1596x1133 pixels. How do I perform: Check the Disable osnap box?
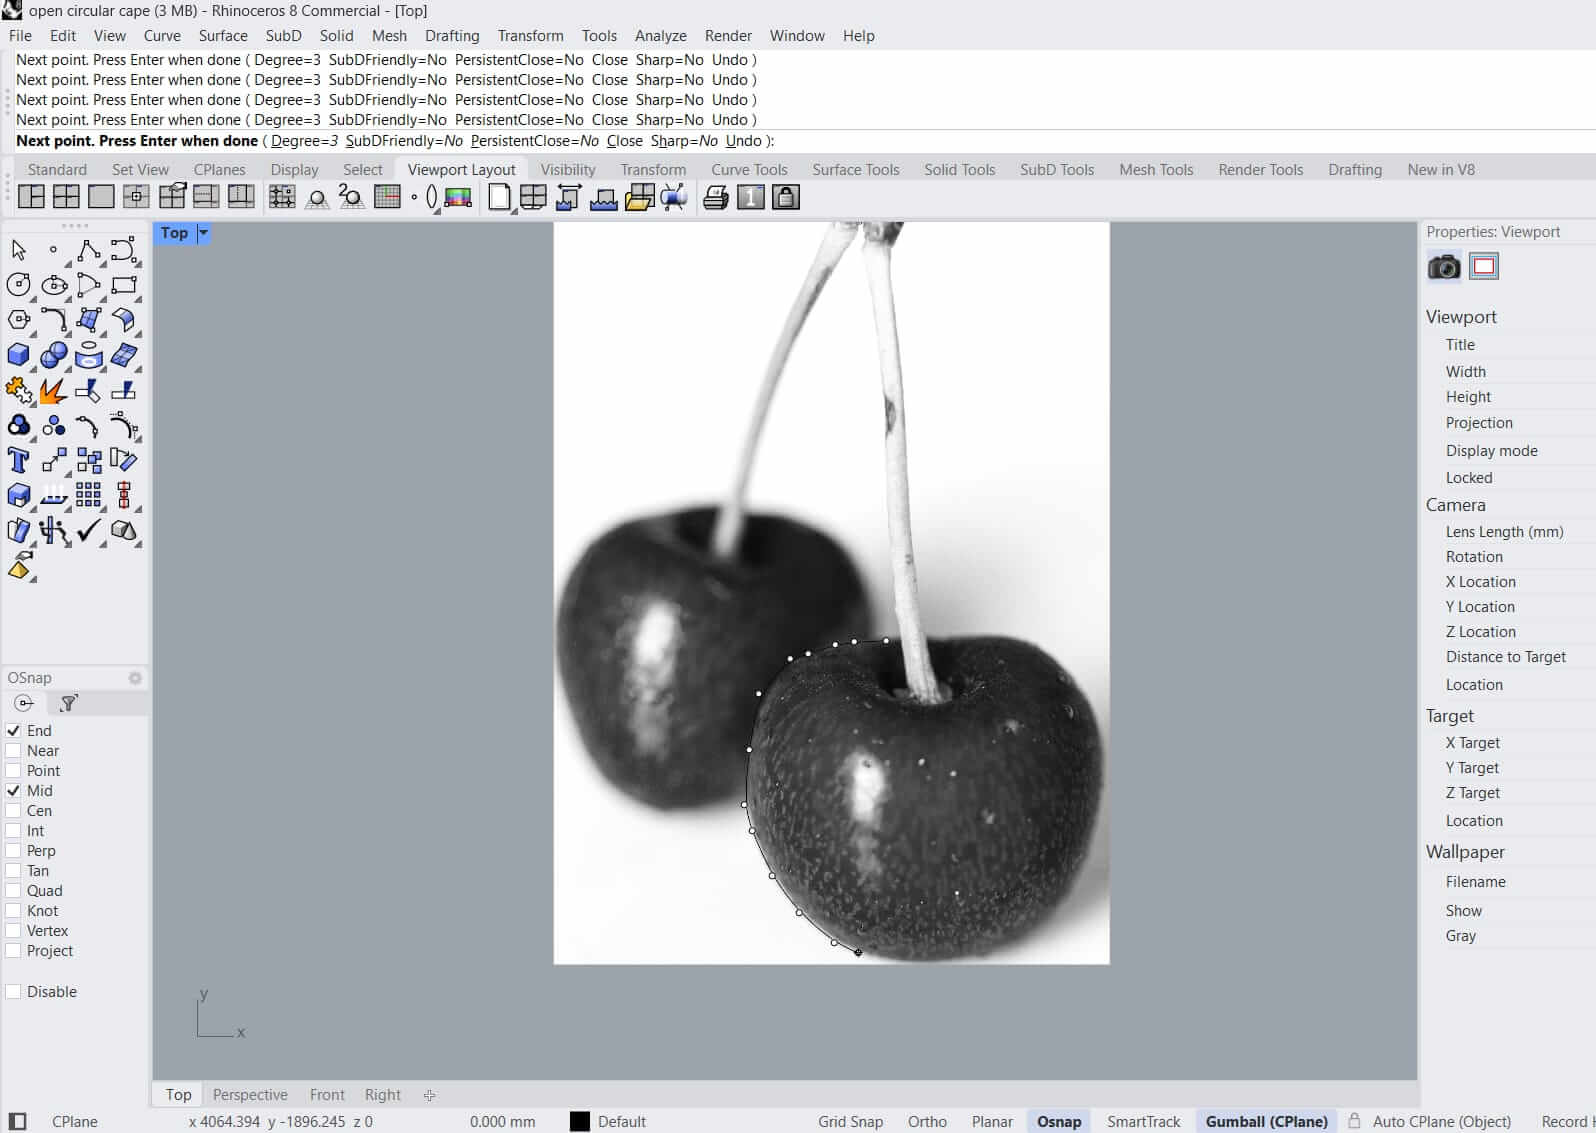[x=14, y=992]
